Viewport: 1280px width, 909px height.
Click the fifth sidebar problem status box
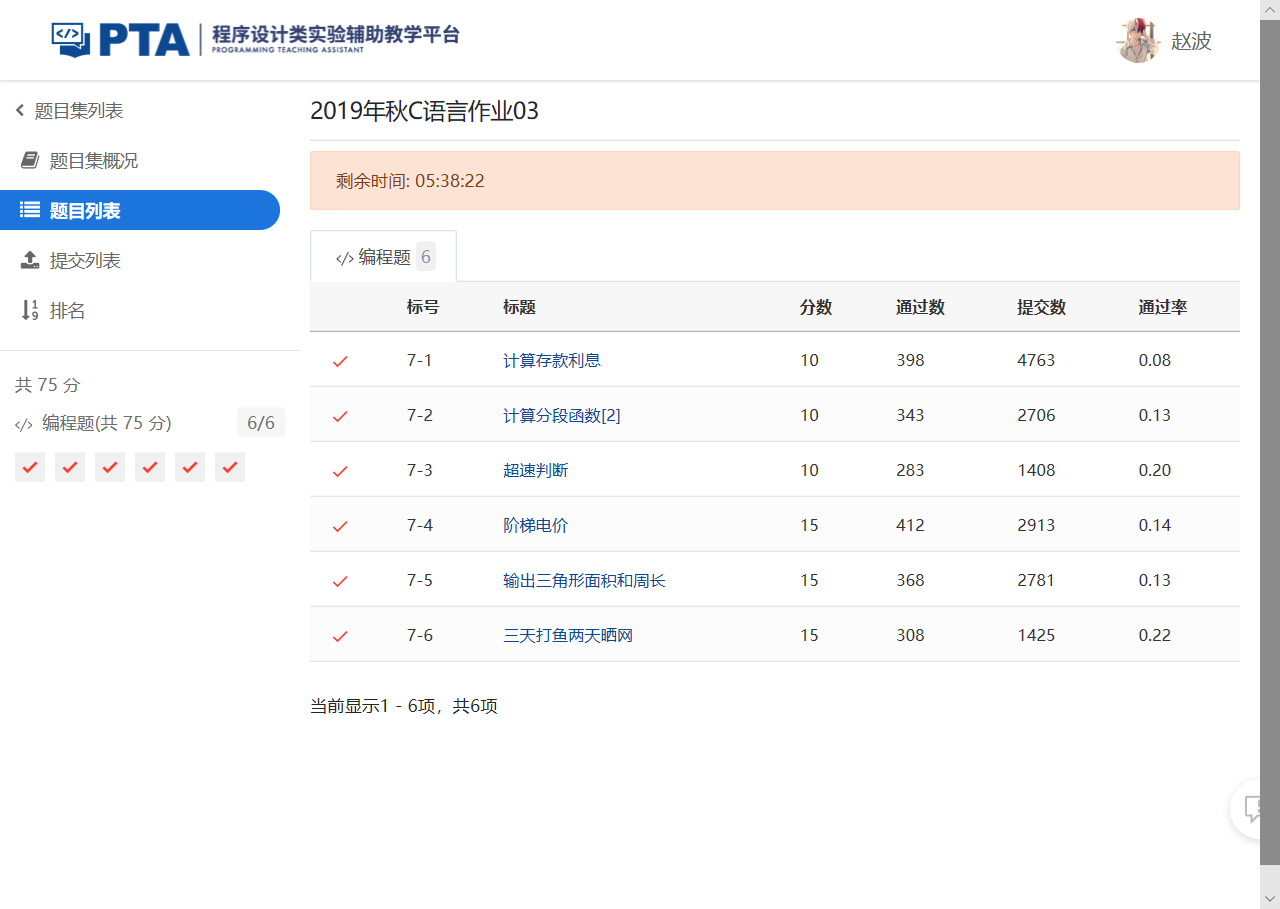pyautogui.click(x=190, y=467)
